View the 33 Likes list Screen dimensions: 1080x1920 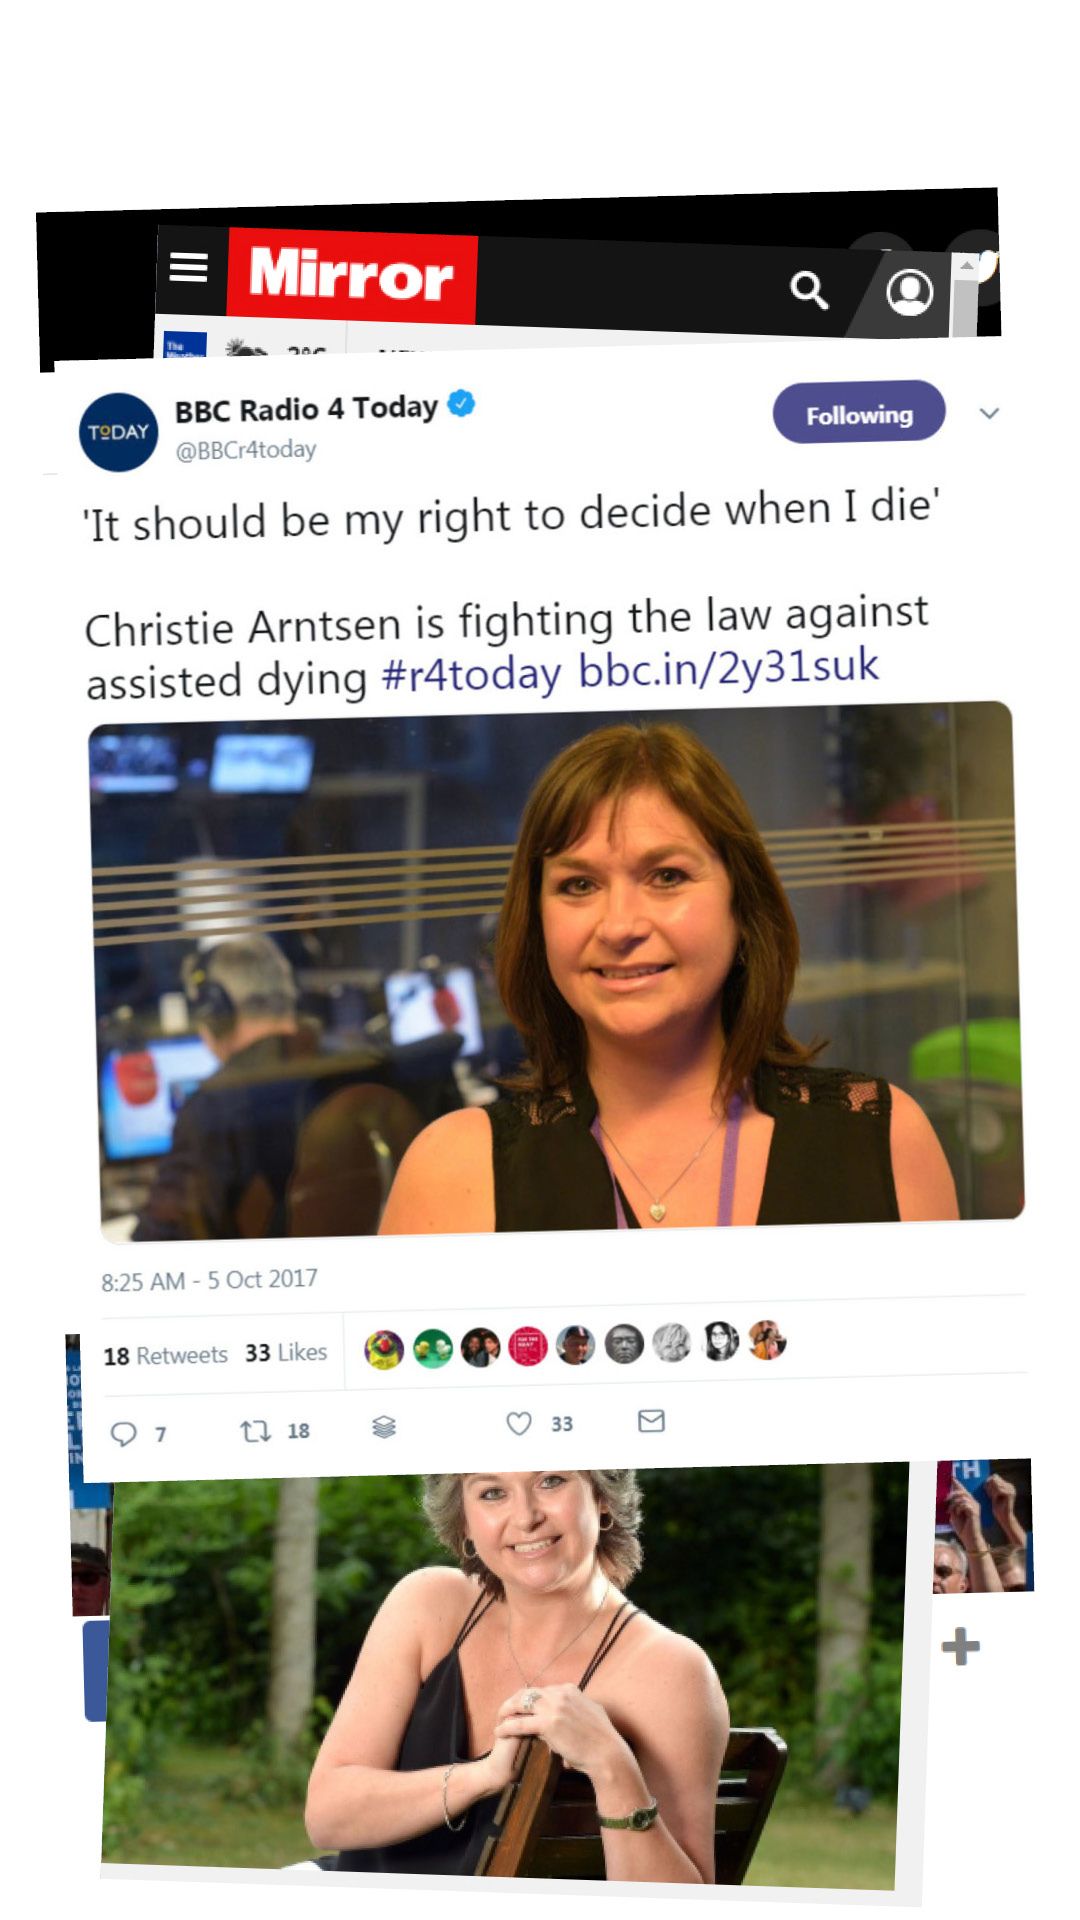[286, 1353]
